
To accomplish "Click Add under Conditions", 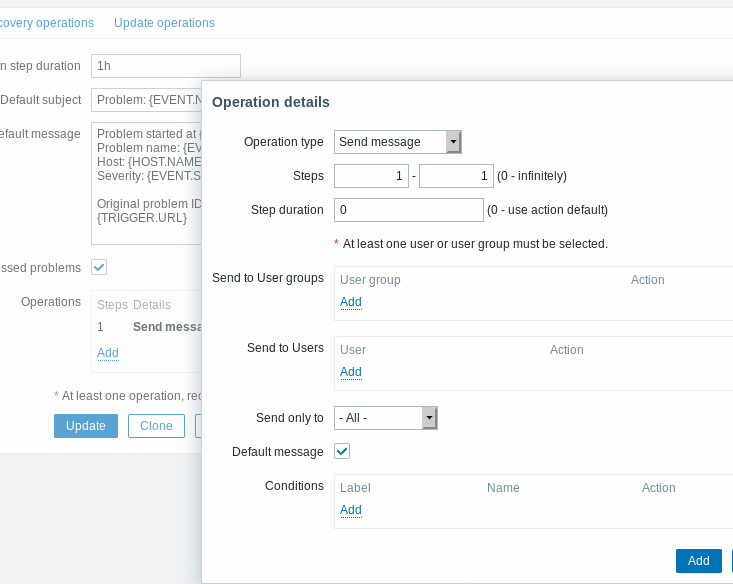I will (x=351, y=510).
